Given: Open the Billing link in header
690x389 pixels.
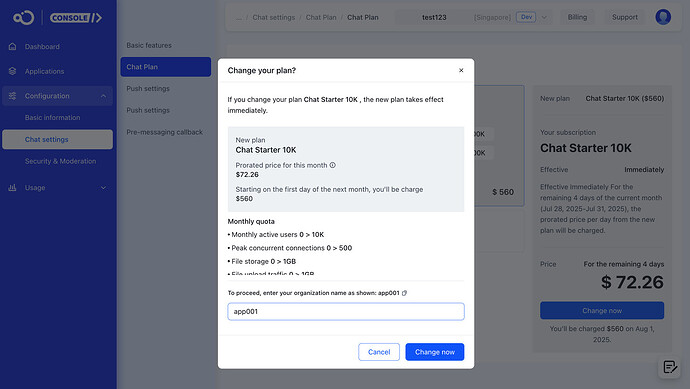Looking at the screenshot, I should pos(577,17).
